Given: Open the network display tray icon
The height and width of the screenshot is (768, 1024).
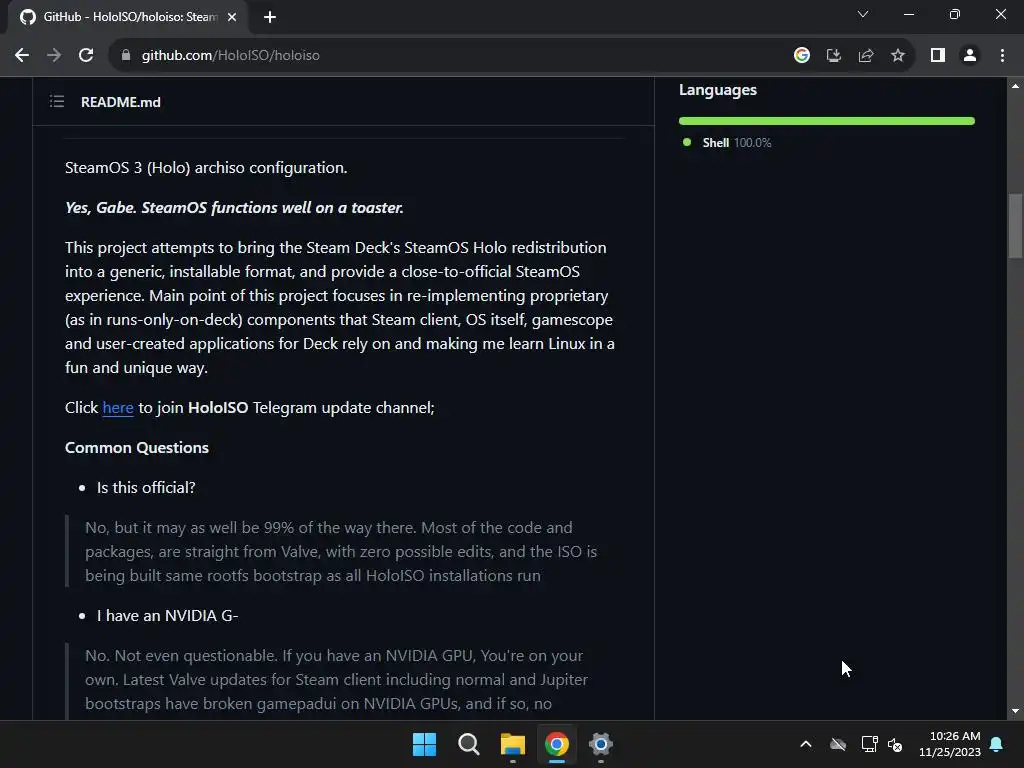Looking at the screenshot, I should [869, 744].
